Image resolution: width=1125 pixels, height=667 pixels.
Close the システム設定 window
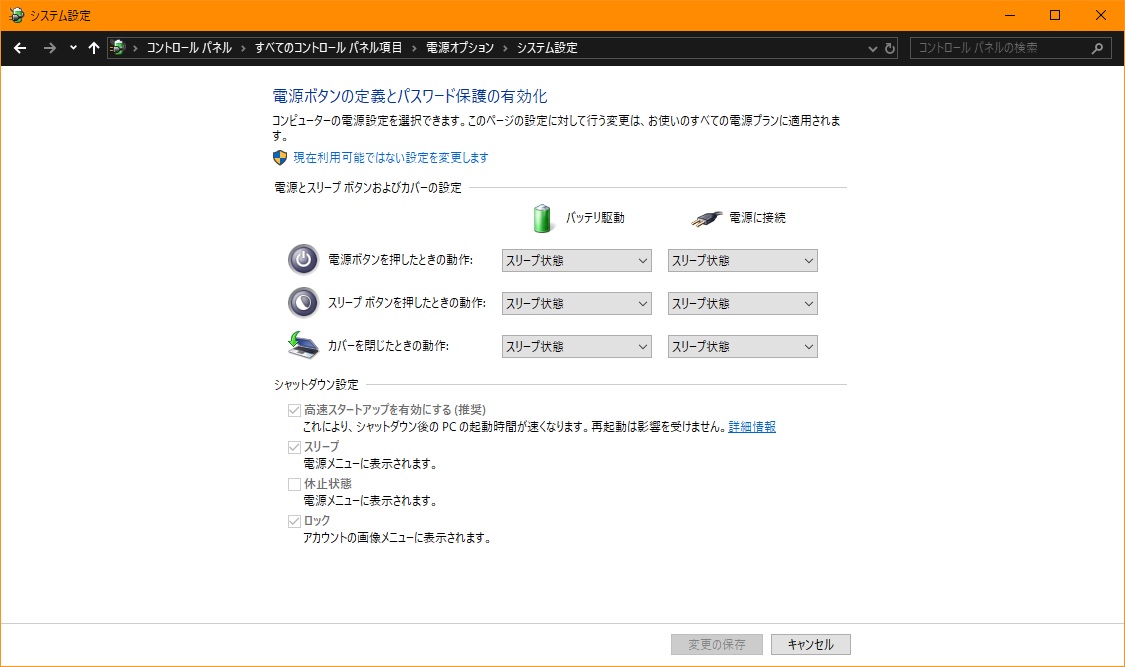click(x=1101, y=15)
